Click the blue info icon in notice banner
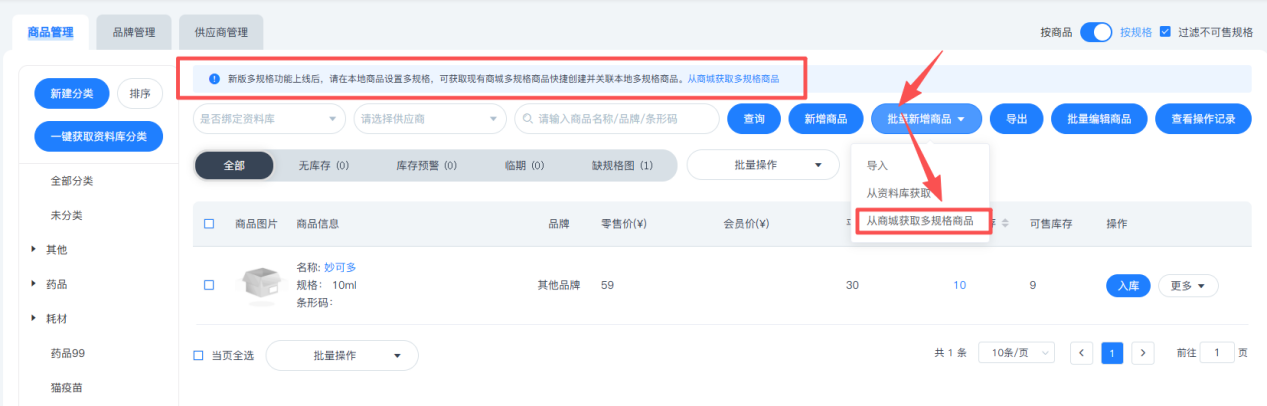1267x406 pixels. (x=214, y=79)
